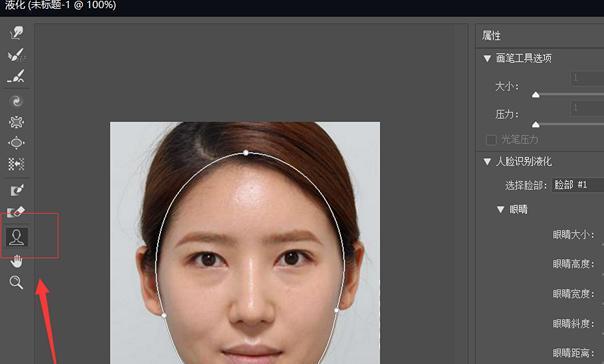Select the Bloat tool

pos(16,143)
